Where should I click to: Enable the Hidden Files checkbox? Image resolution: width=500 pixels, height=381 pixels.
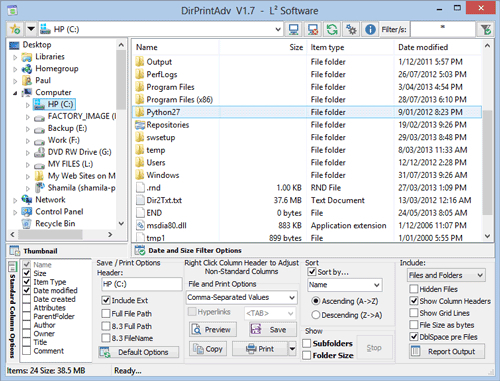coord(414,289)
